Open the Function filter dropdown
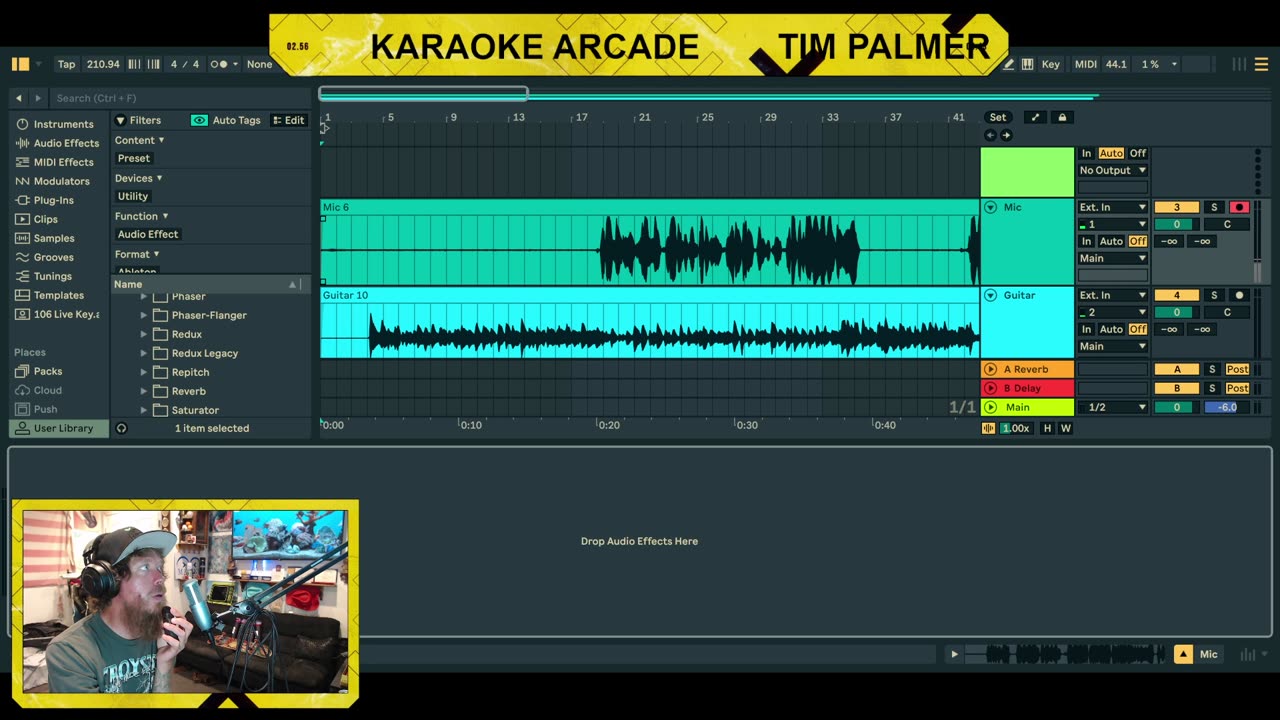 tap(141, 216)
